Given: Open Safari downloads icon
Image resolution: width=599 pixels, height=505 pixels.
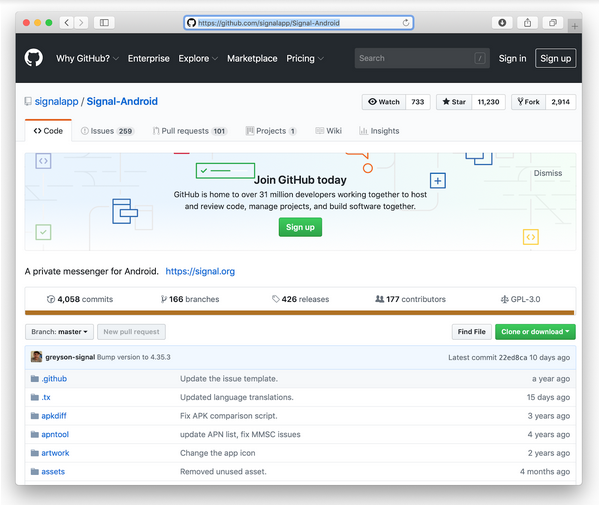Looking at the screenshot, I should (x=502, y=23).
